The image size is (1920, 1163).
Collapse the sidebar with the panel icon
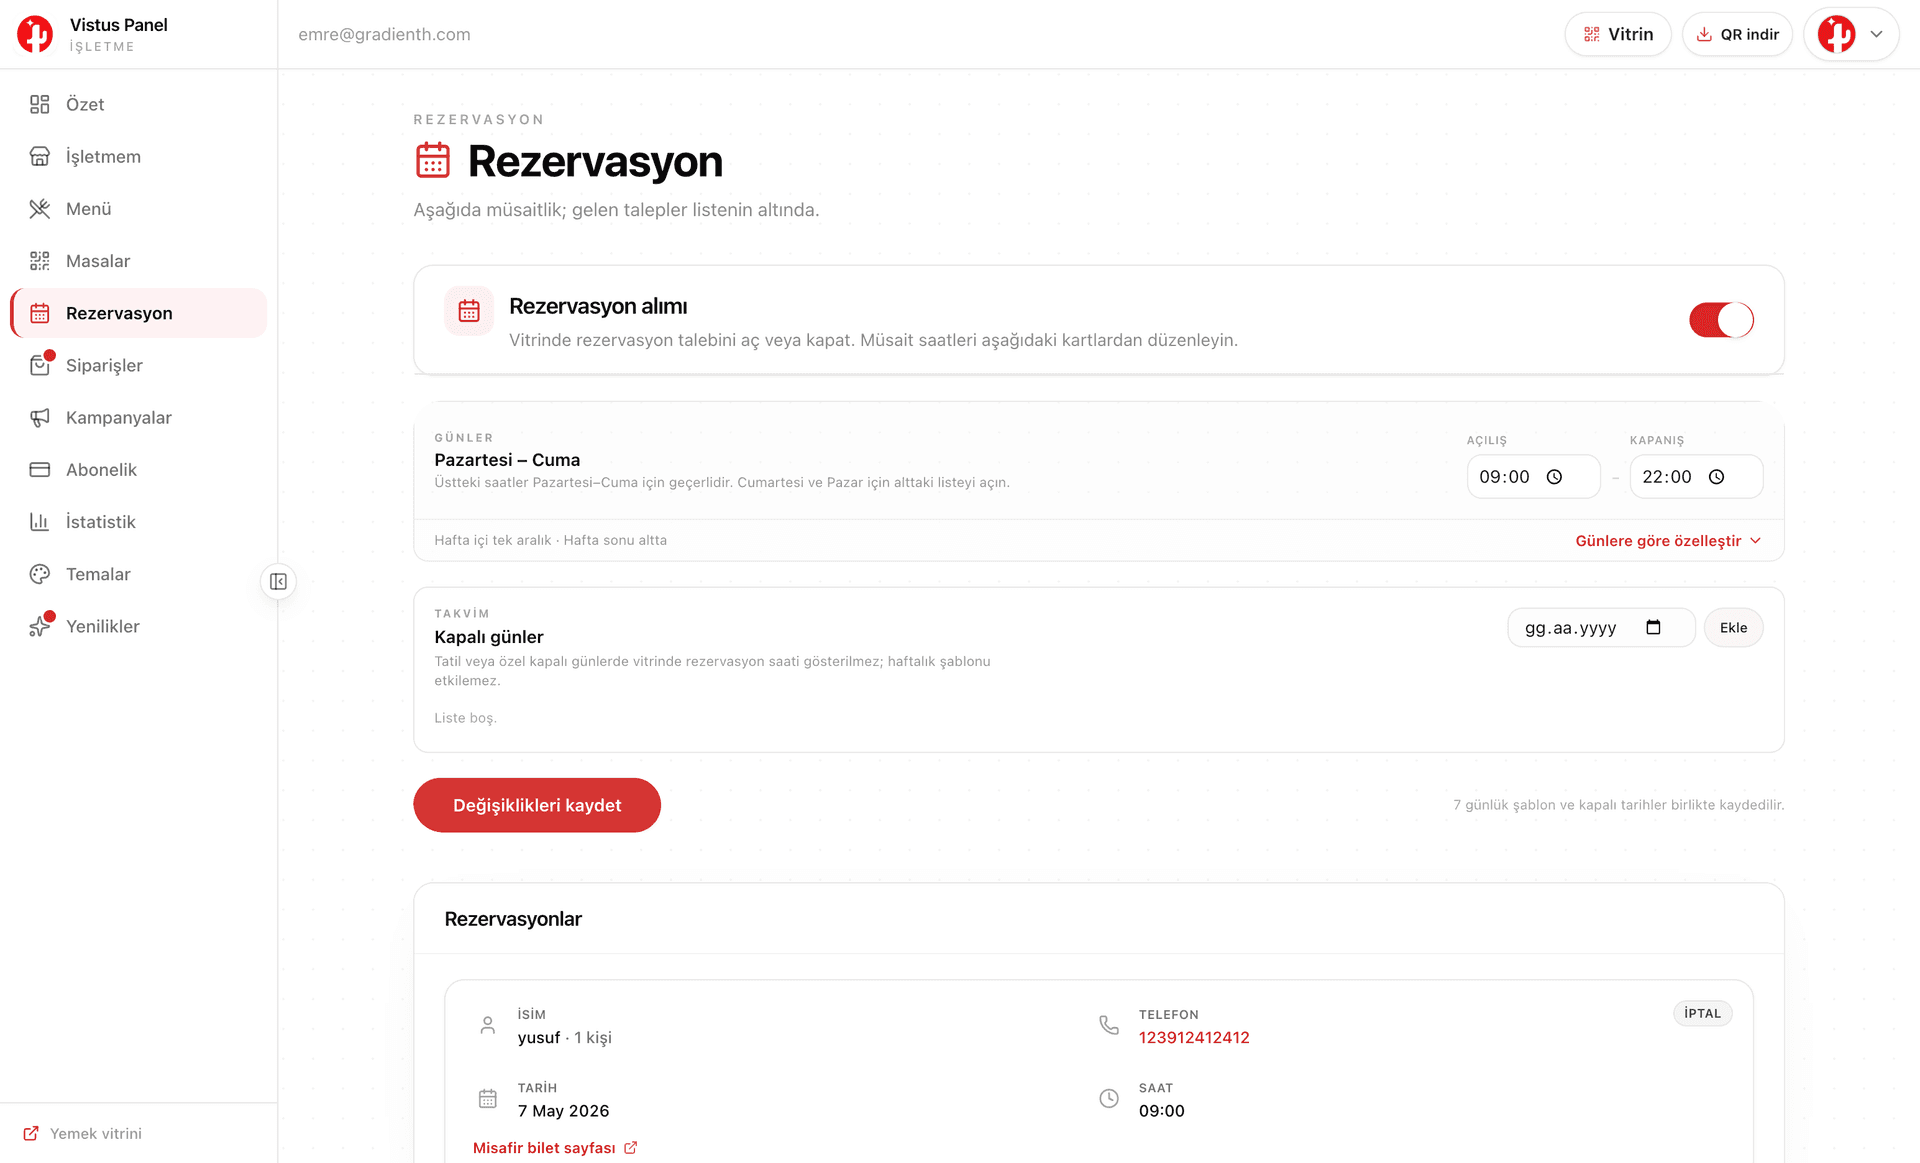(x=278, y=581)
